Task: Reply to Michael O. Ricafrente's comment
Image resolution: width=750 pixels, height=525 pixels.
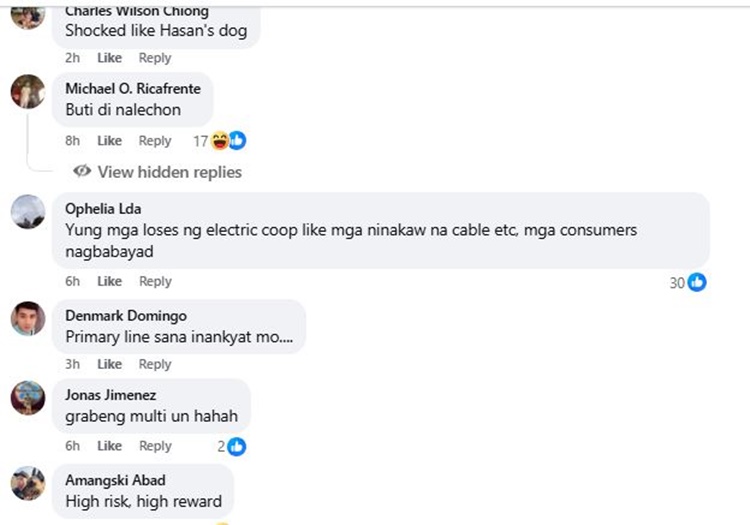Action: point(155,141)
